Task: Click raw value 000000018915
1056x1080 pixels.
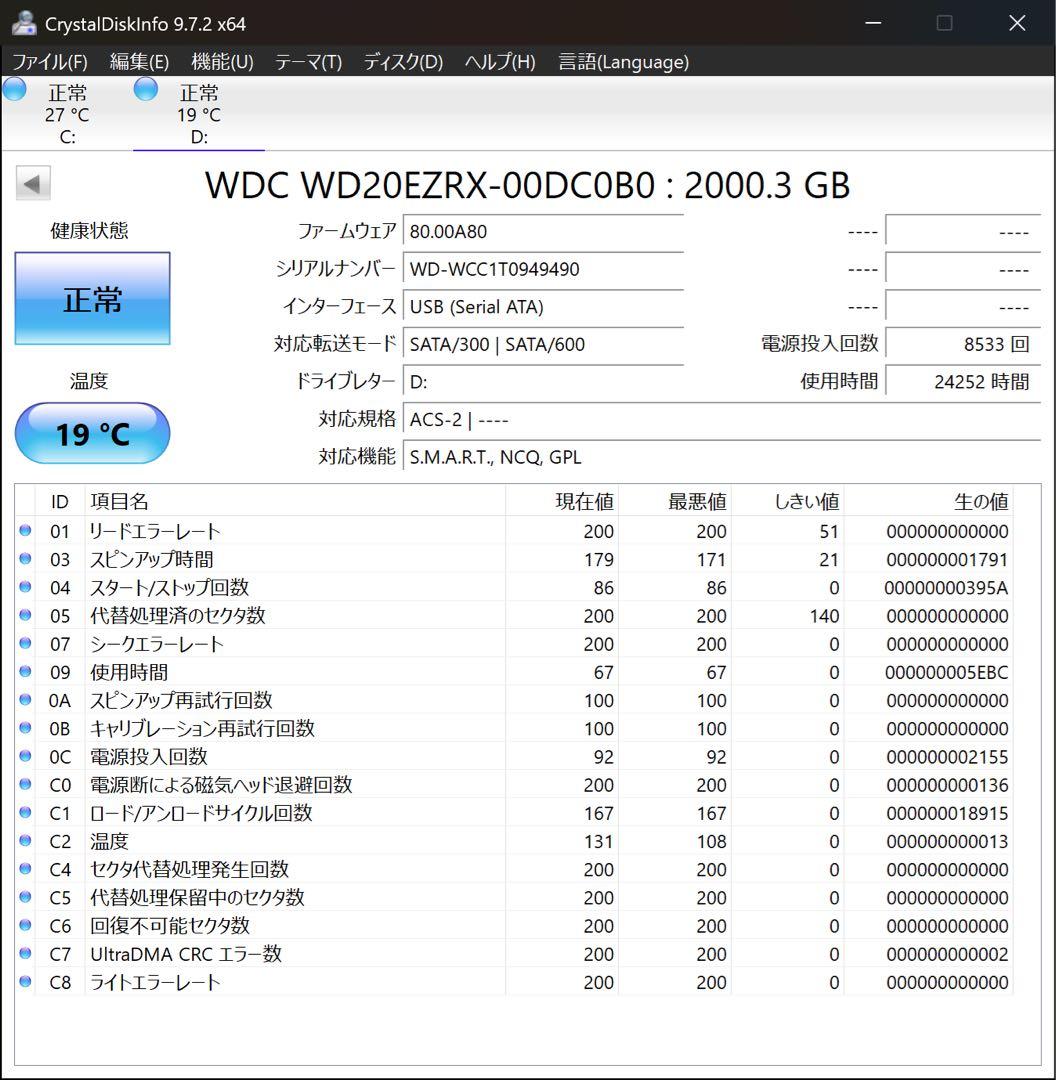Action: coord(947,813)
